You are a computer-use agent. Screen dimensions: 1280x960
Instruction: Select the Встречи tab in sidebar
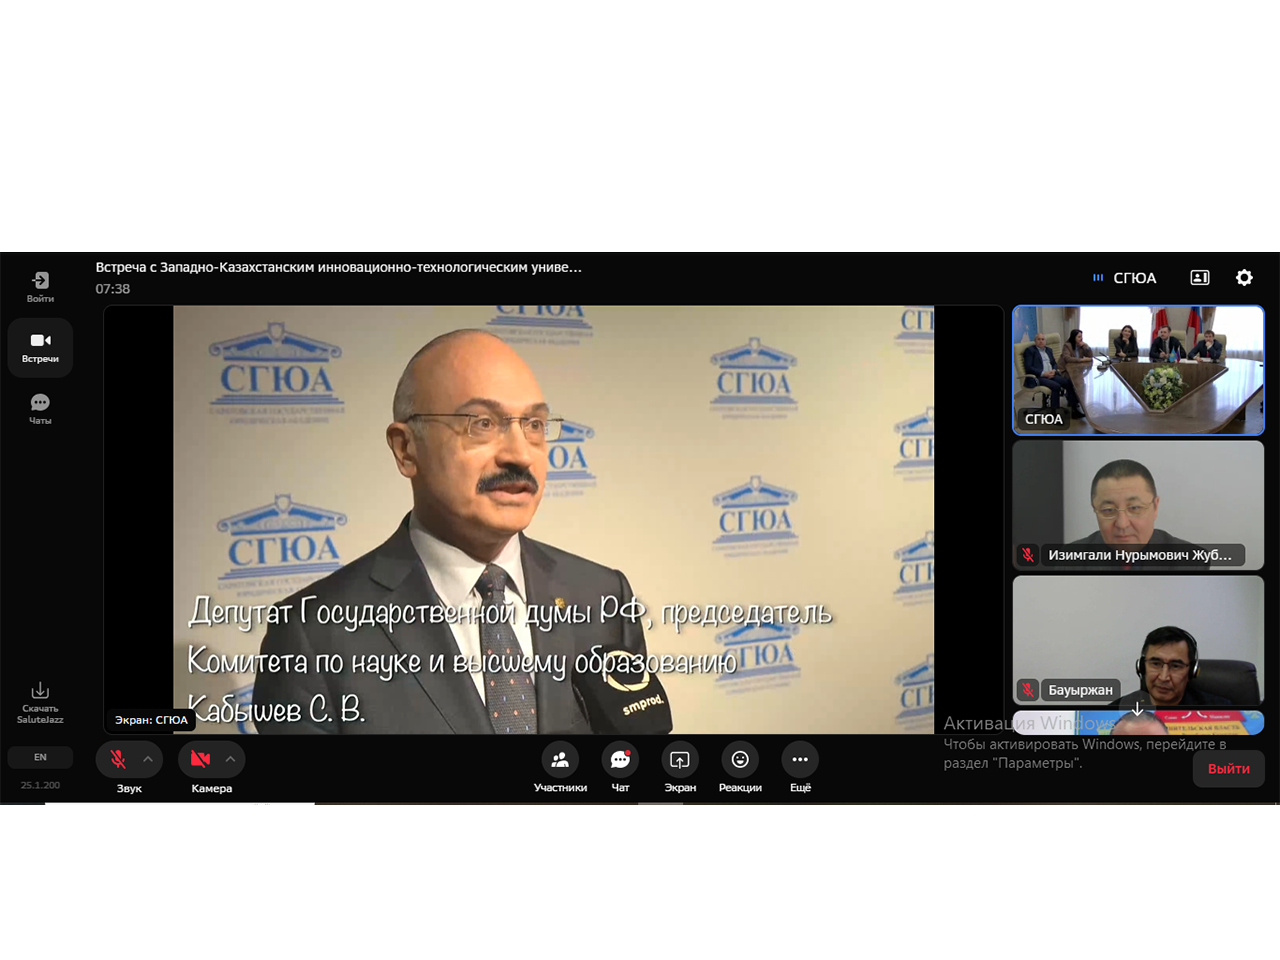click(40, 347)
